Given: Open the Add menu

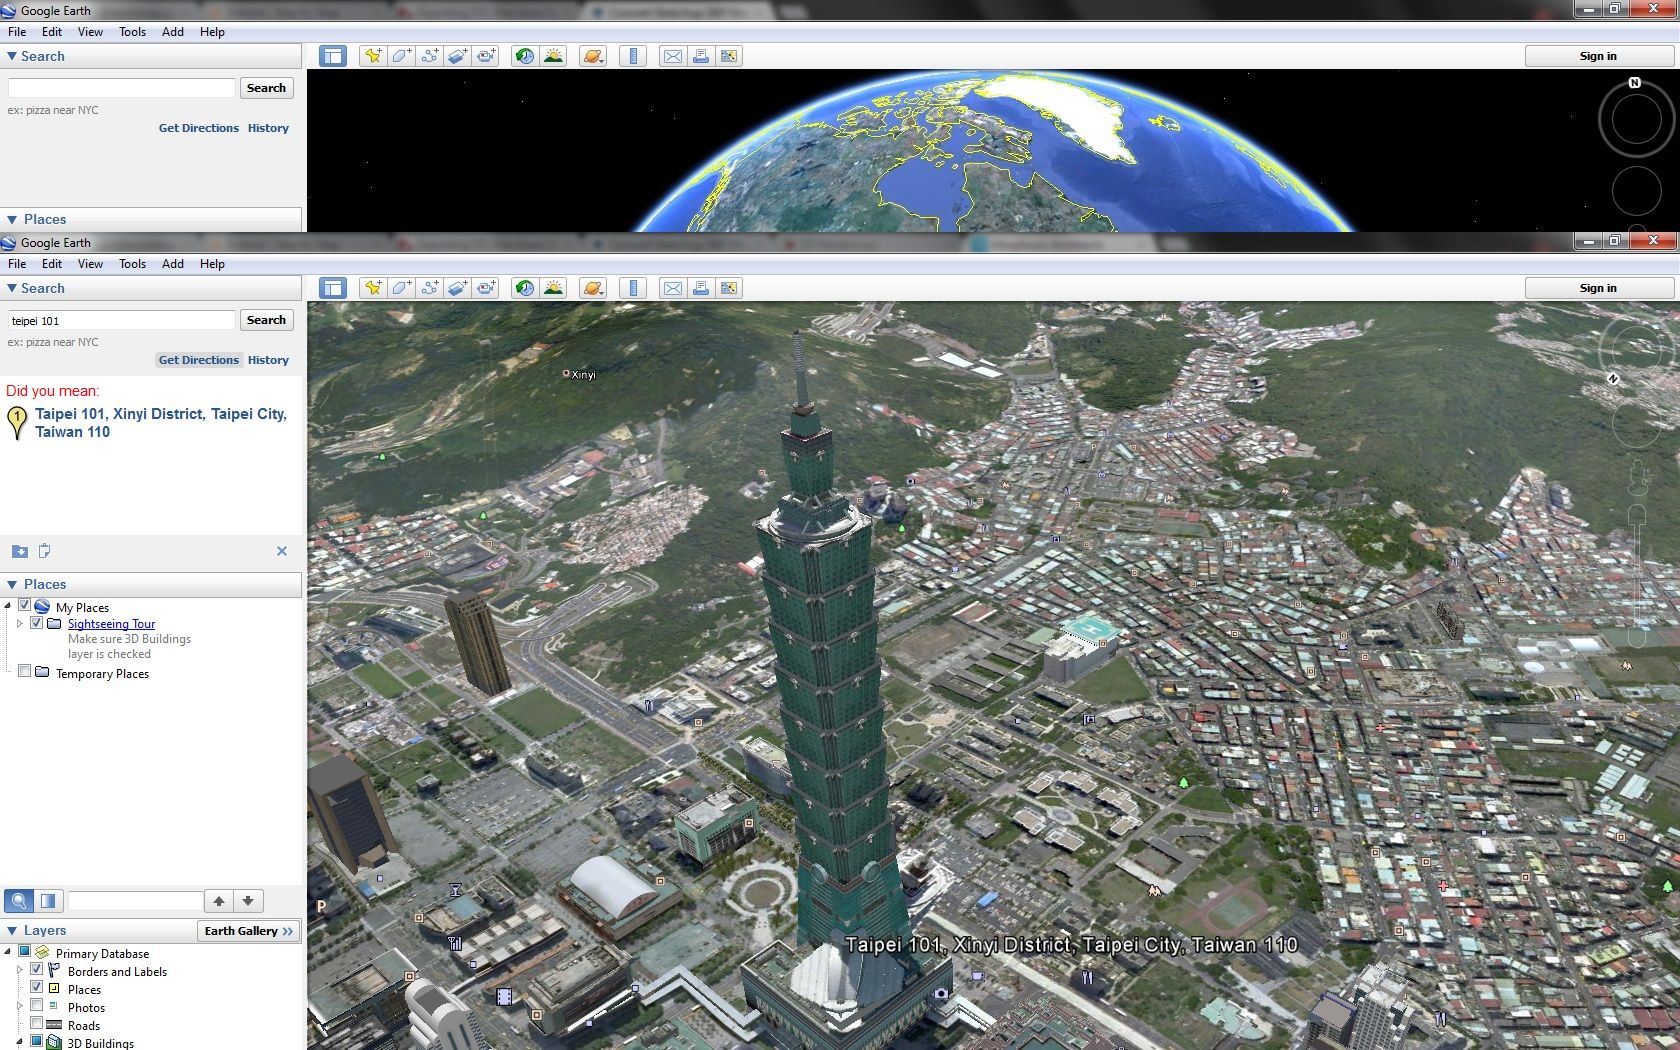Looking at the screenshot, I should [x=172, y=263].
